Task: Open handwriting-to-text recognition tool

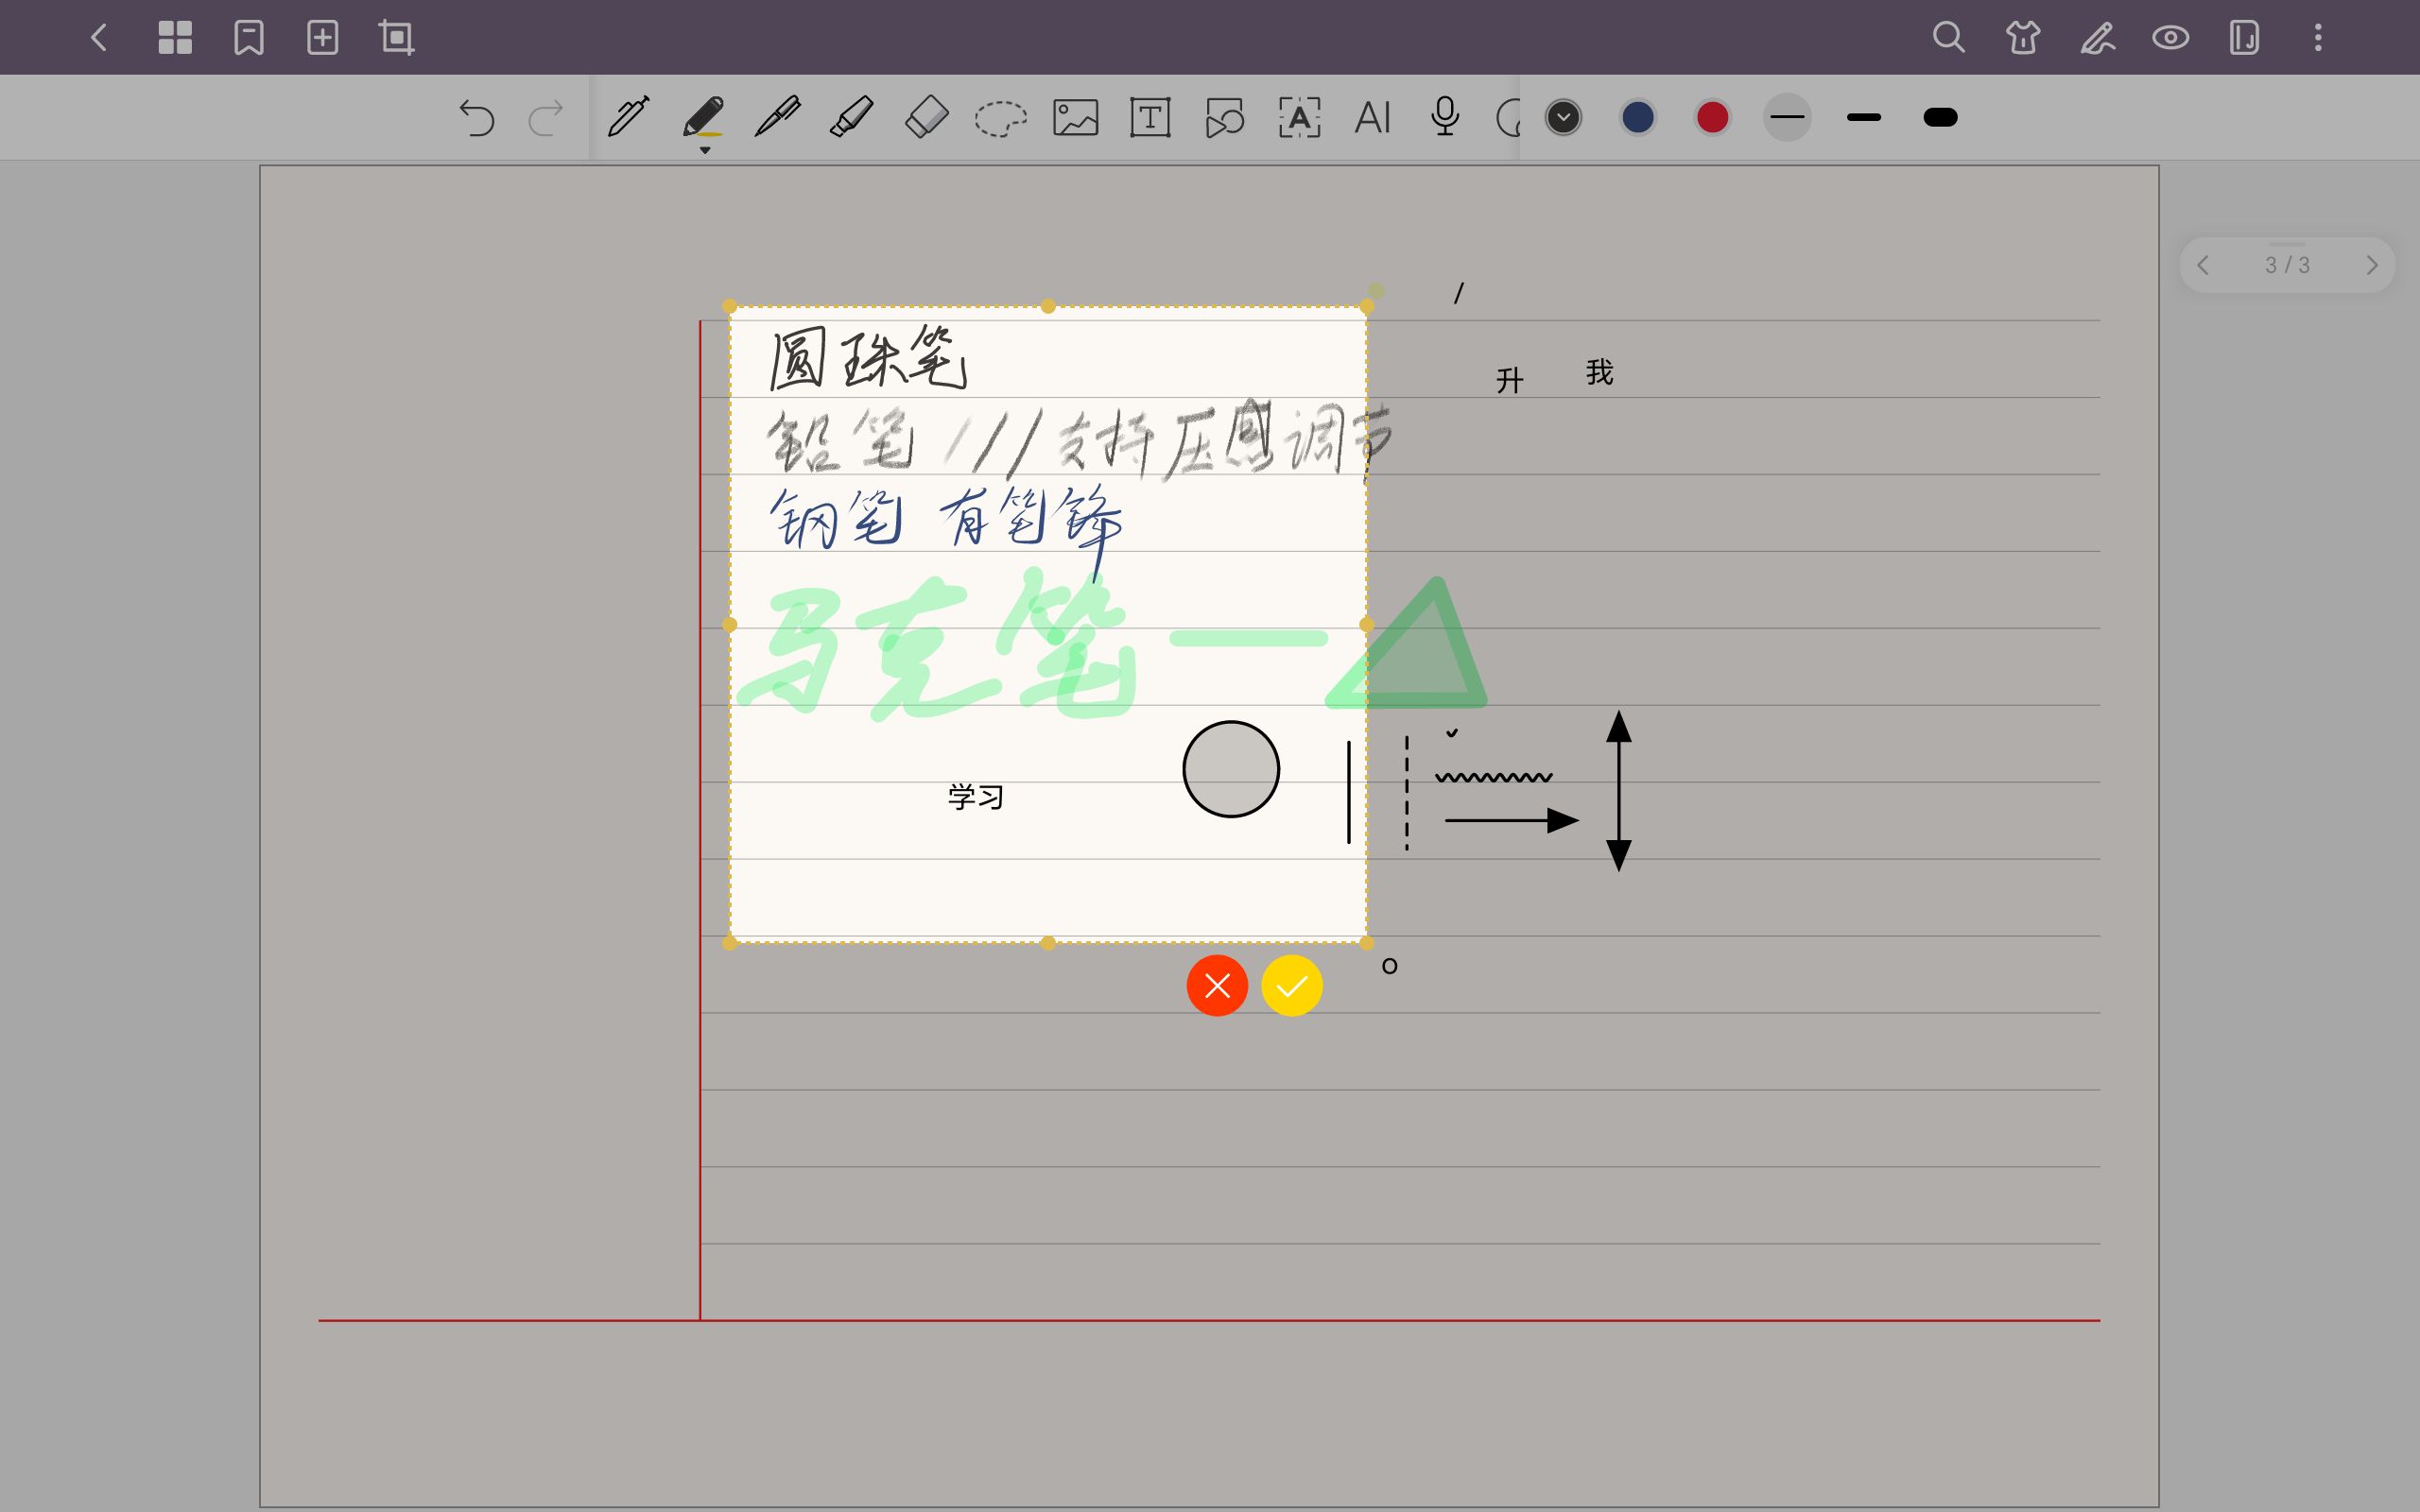Action: point(1299,117)
